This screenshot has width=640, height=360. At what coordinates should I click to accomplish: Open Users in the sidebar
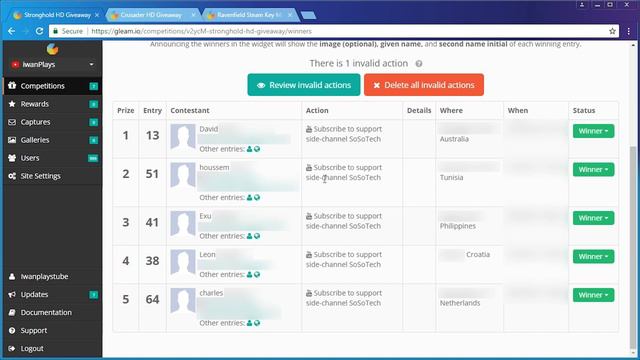click(53, 158)
